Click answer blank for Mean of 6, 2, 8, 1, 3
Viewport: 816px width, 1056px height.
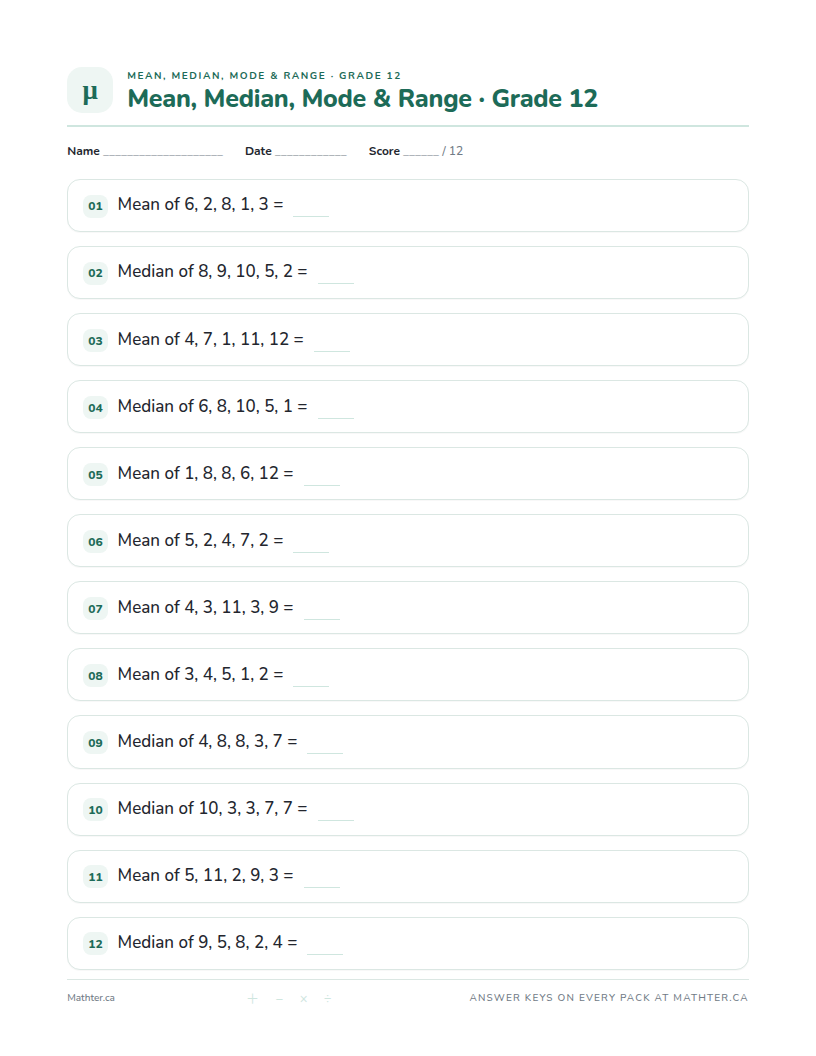click(x=311, y=215)
